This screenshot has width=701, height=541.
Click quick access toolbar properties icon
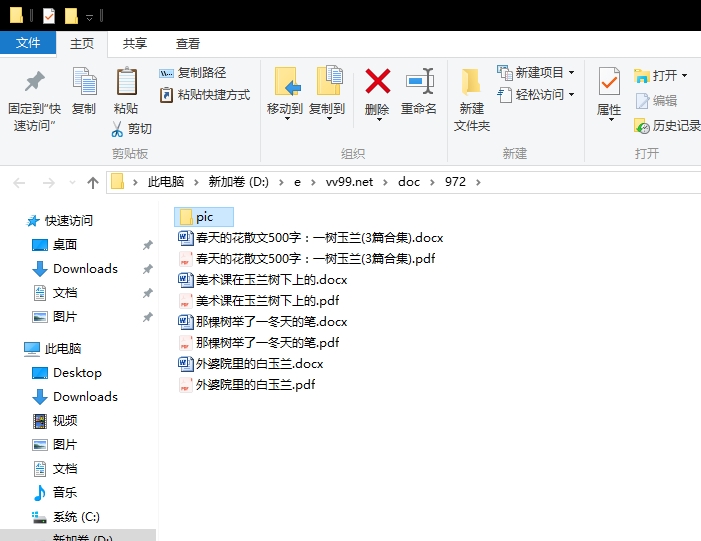click(49, 16)
